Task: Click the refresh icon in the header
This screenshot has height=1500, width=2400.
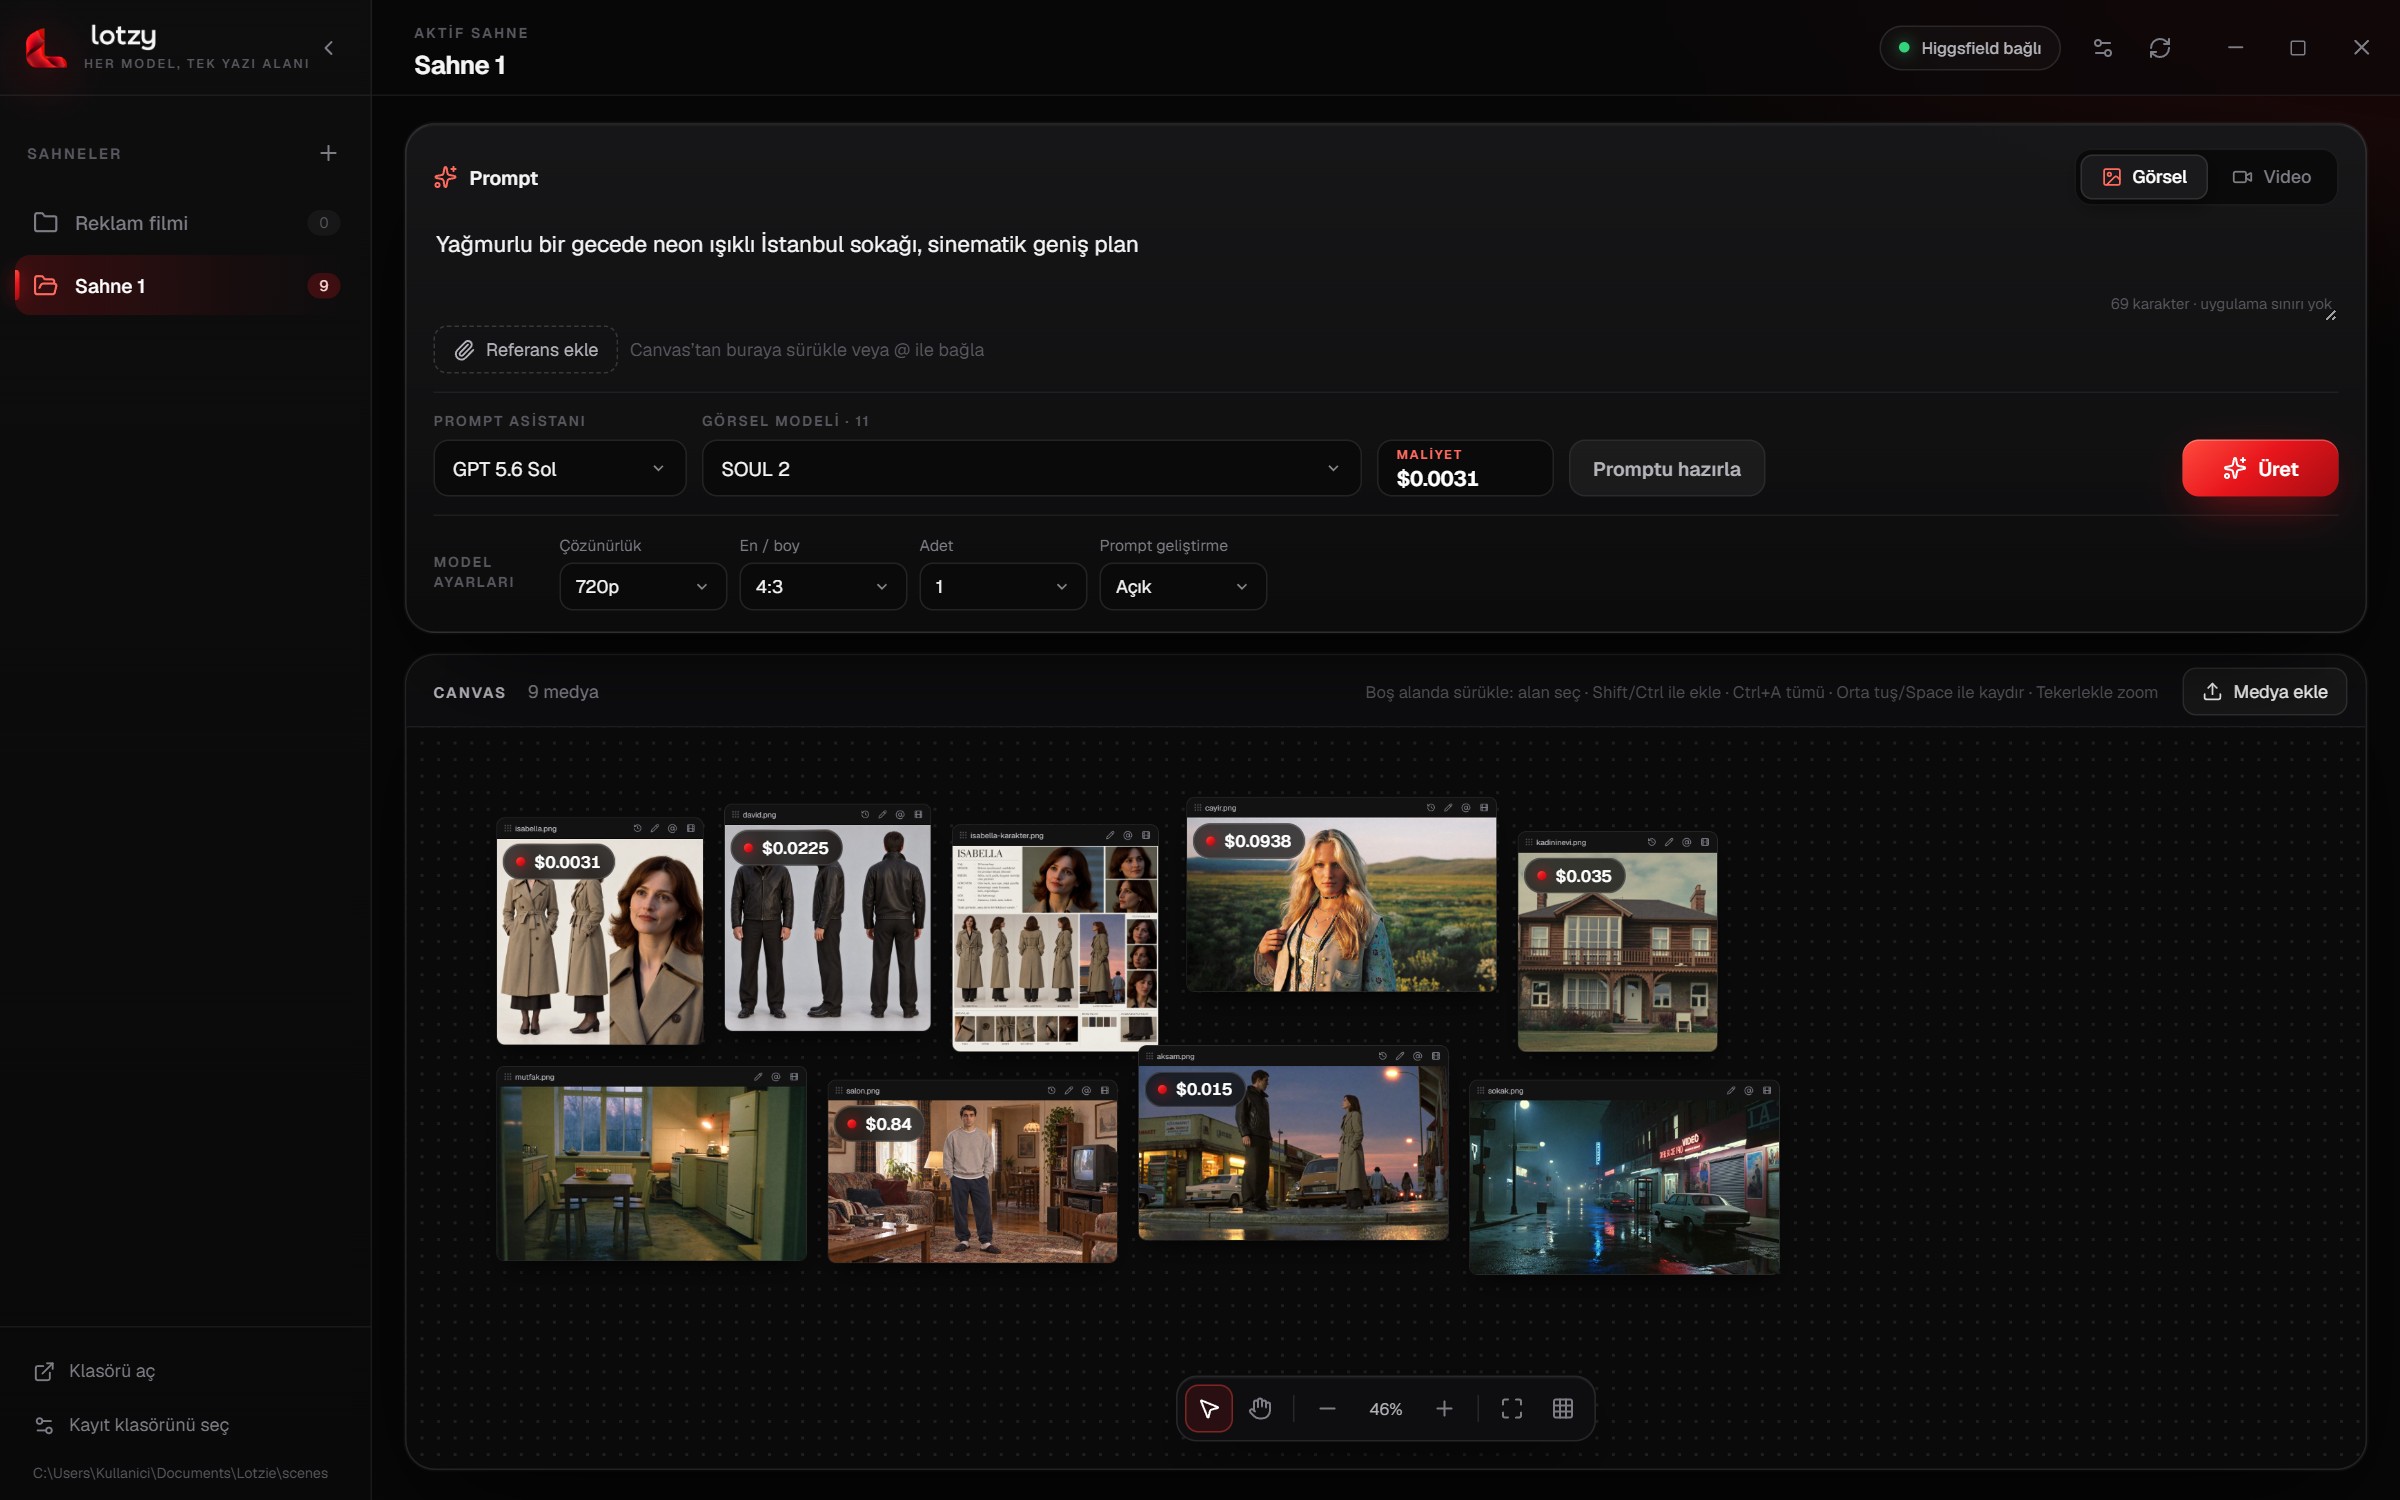Action: (x=2160, y=48)
